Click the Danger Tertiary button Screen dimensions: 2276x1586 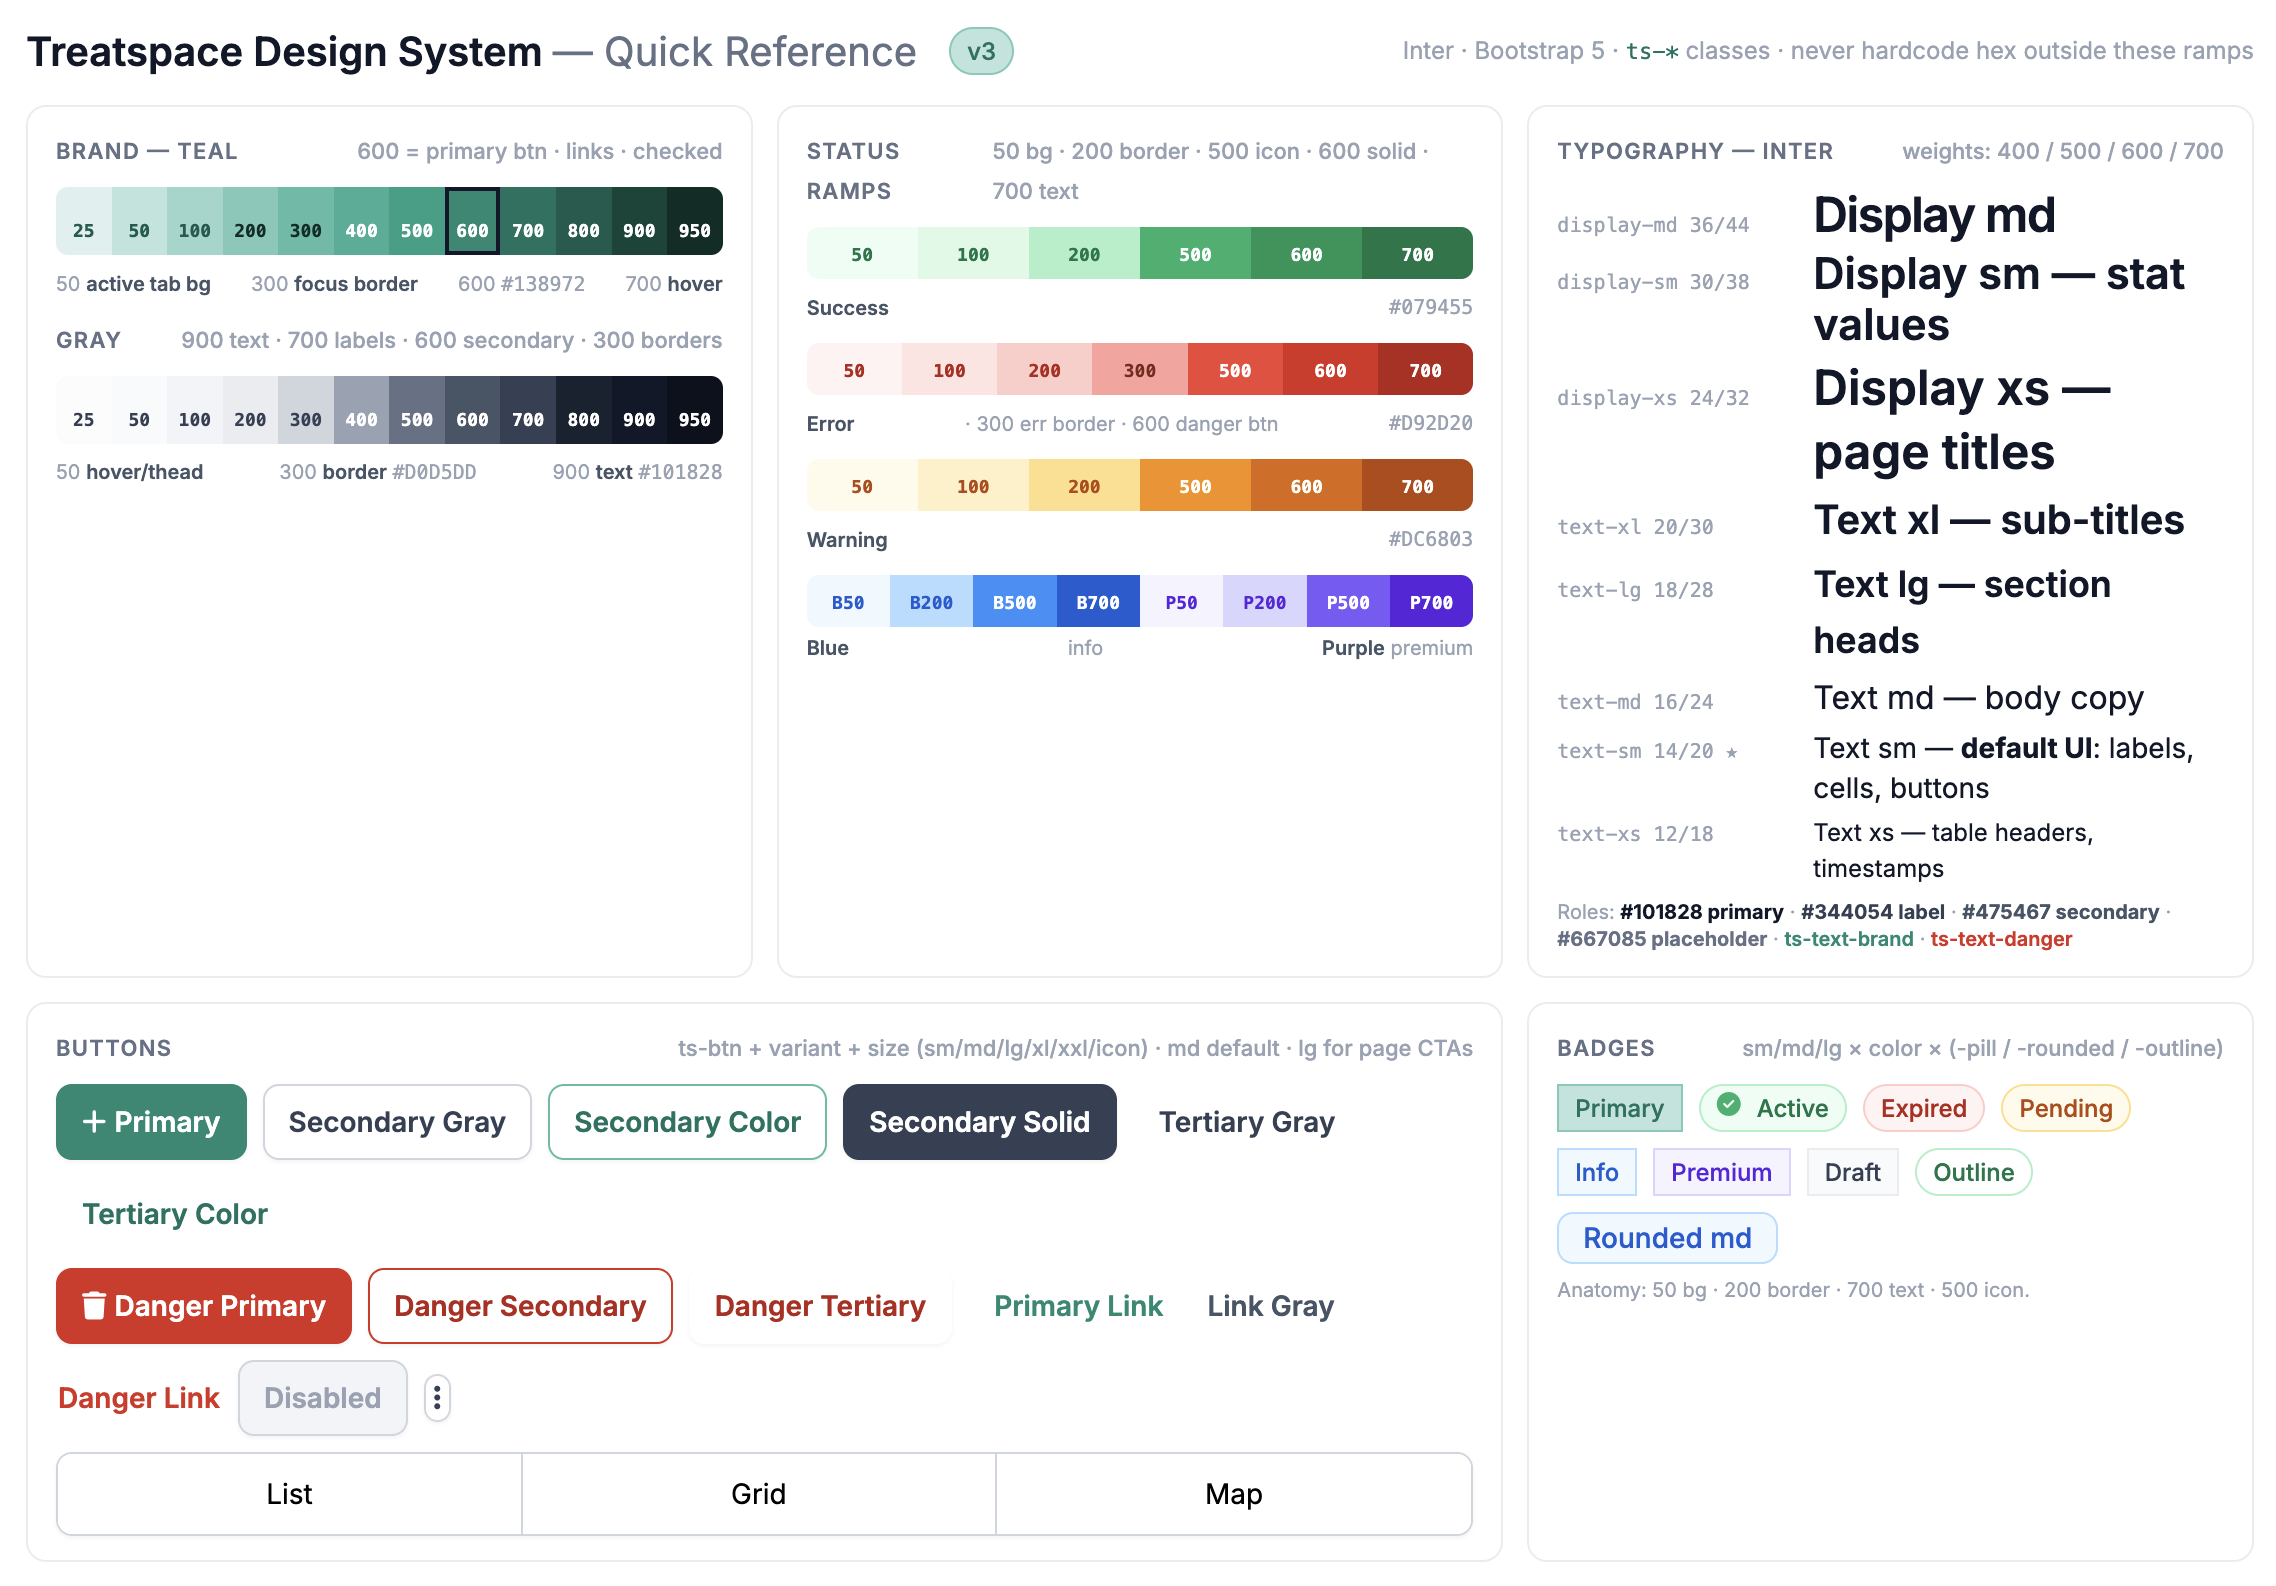coord(820,1306)
